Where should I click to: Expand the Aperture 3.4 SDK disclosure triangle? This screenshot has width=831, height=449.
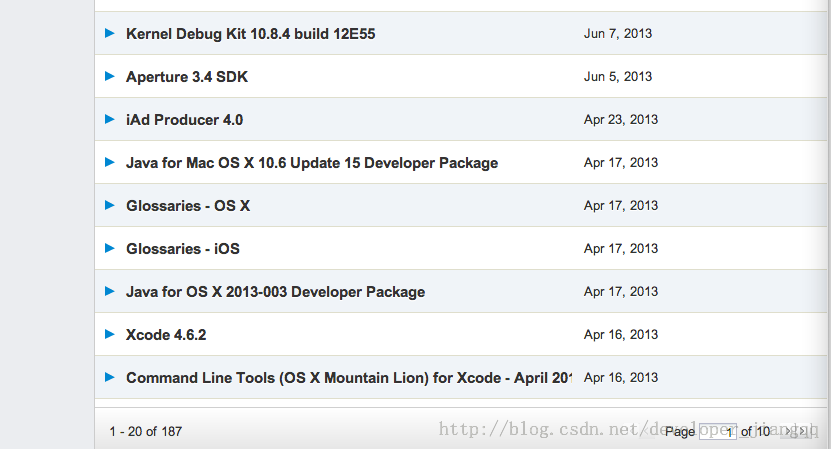click(110, 76)
